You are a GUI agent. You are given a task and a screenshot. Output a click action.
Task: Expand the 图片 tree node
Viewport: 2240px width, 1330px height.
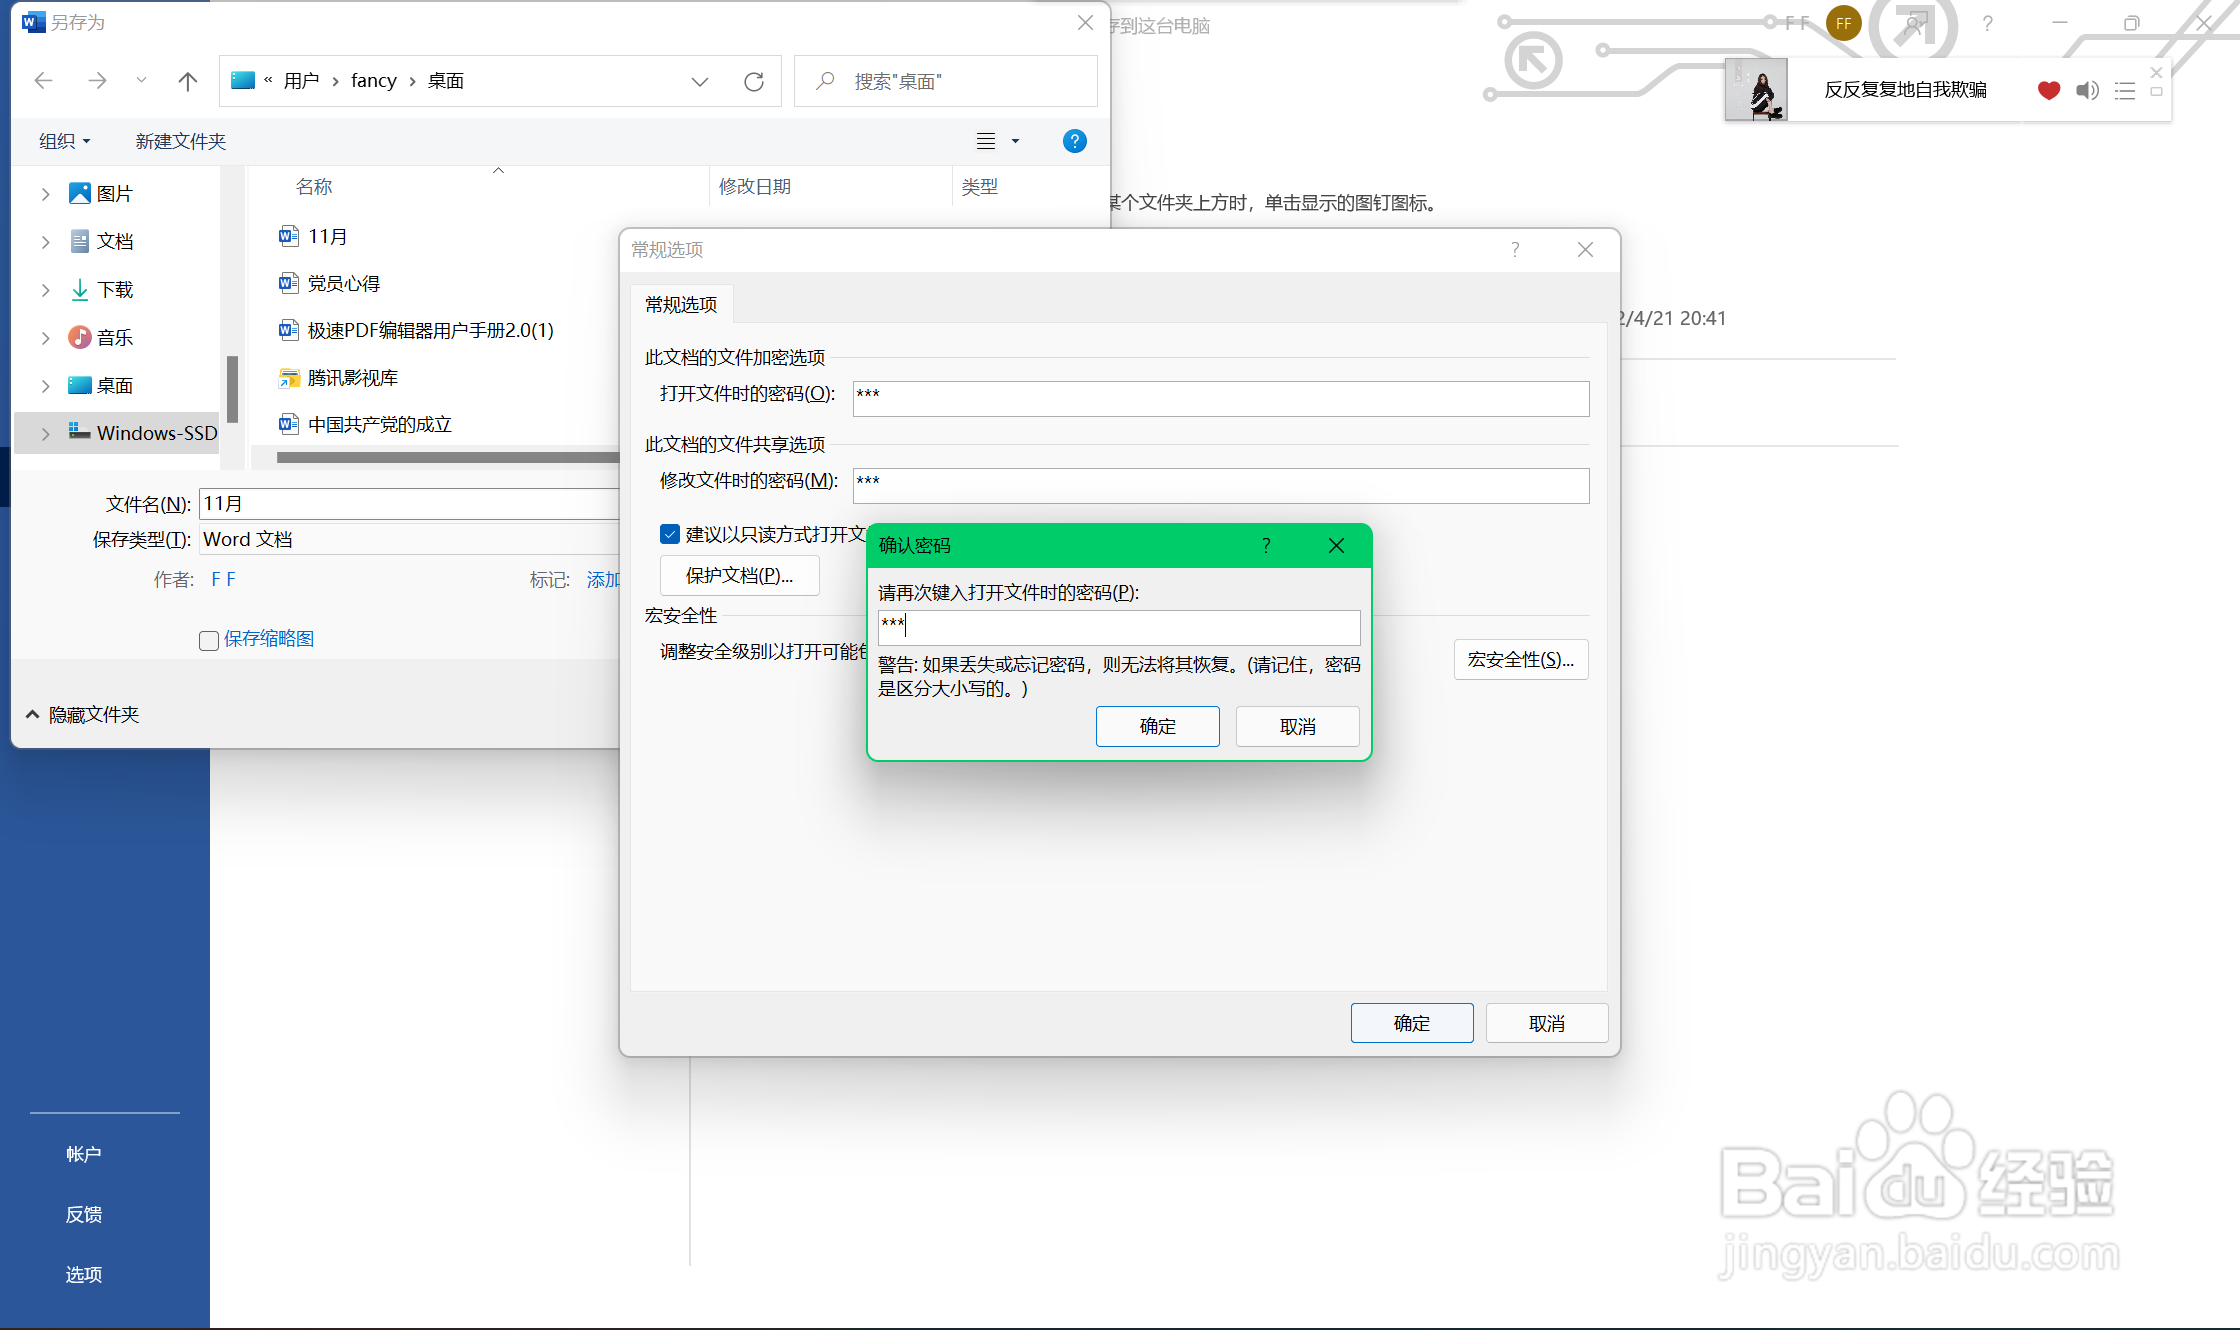[x=45, y=194]
